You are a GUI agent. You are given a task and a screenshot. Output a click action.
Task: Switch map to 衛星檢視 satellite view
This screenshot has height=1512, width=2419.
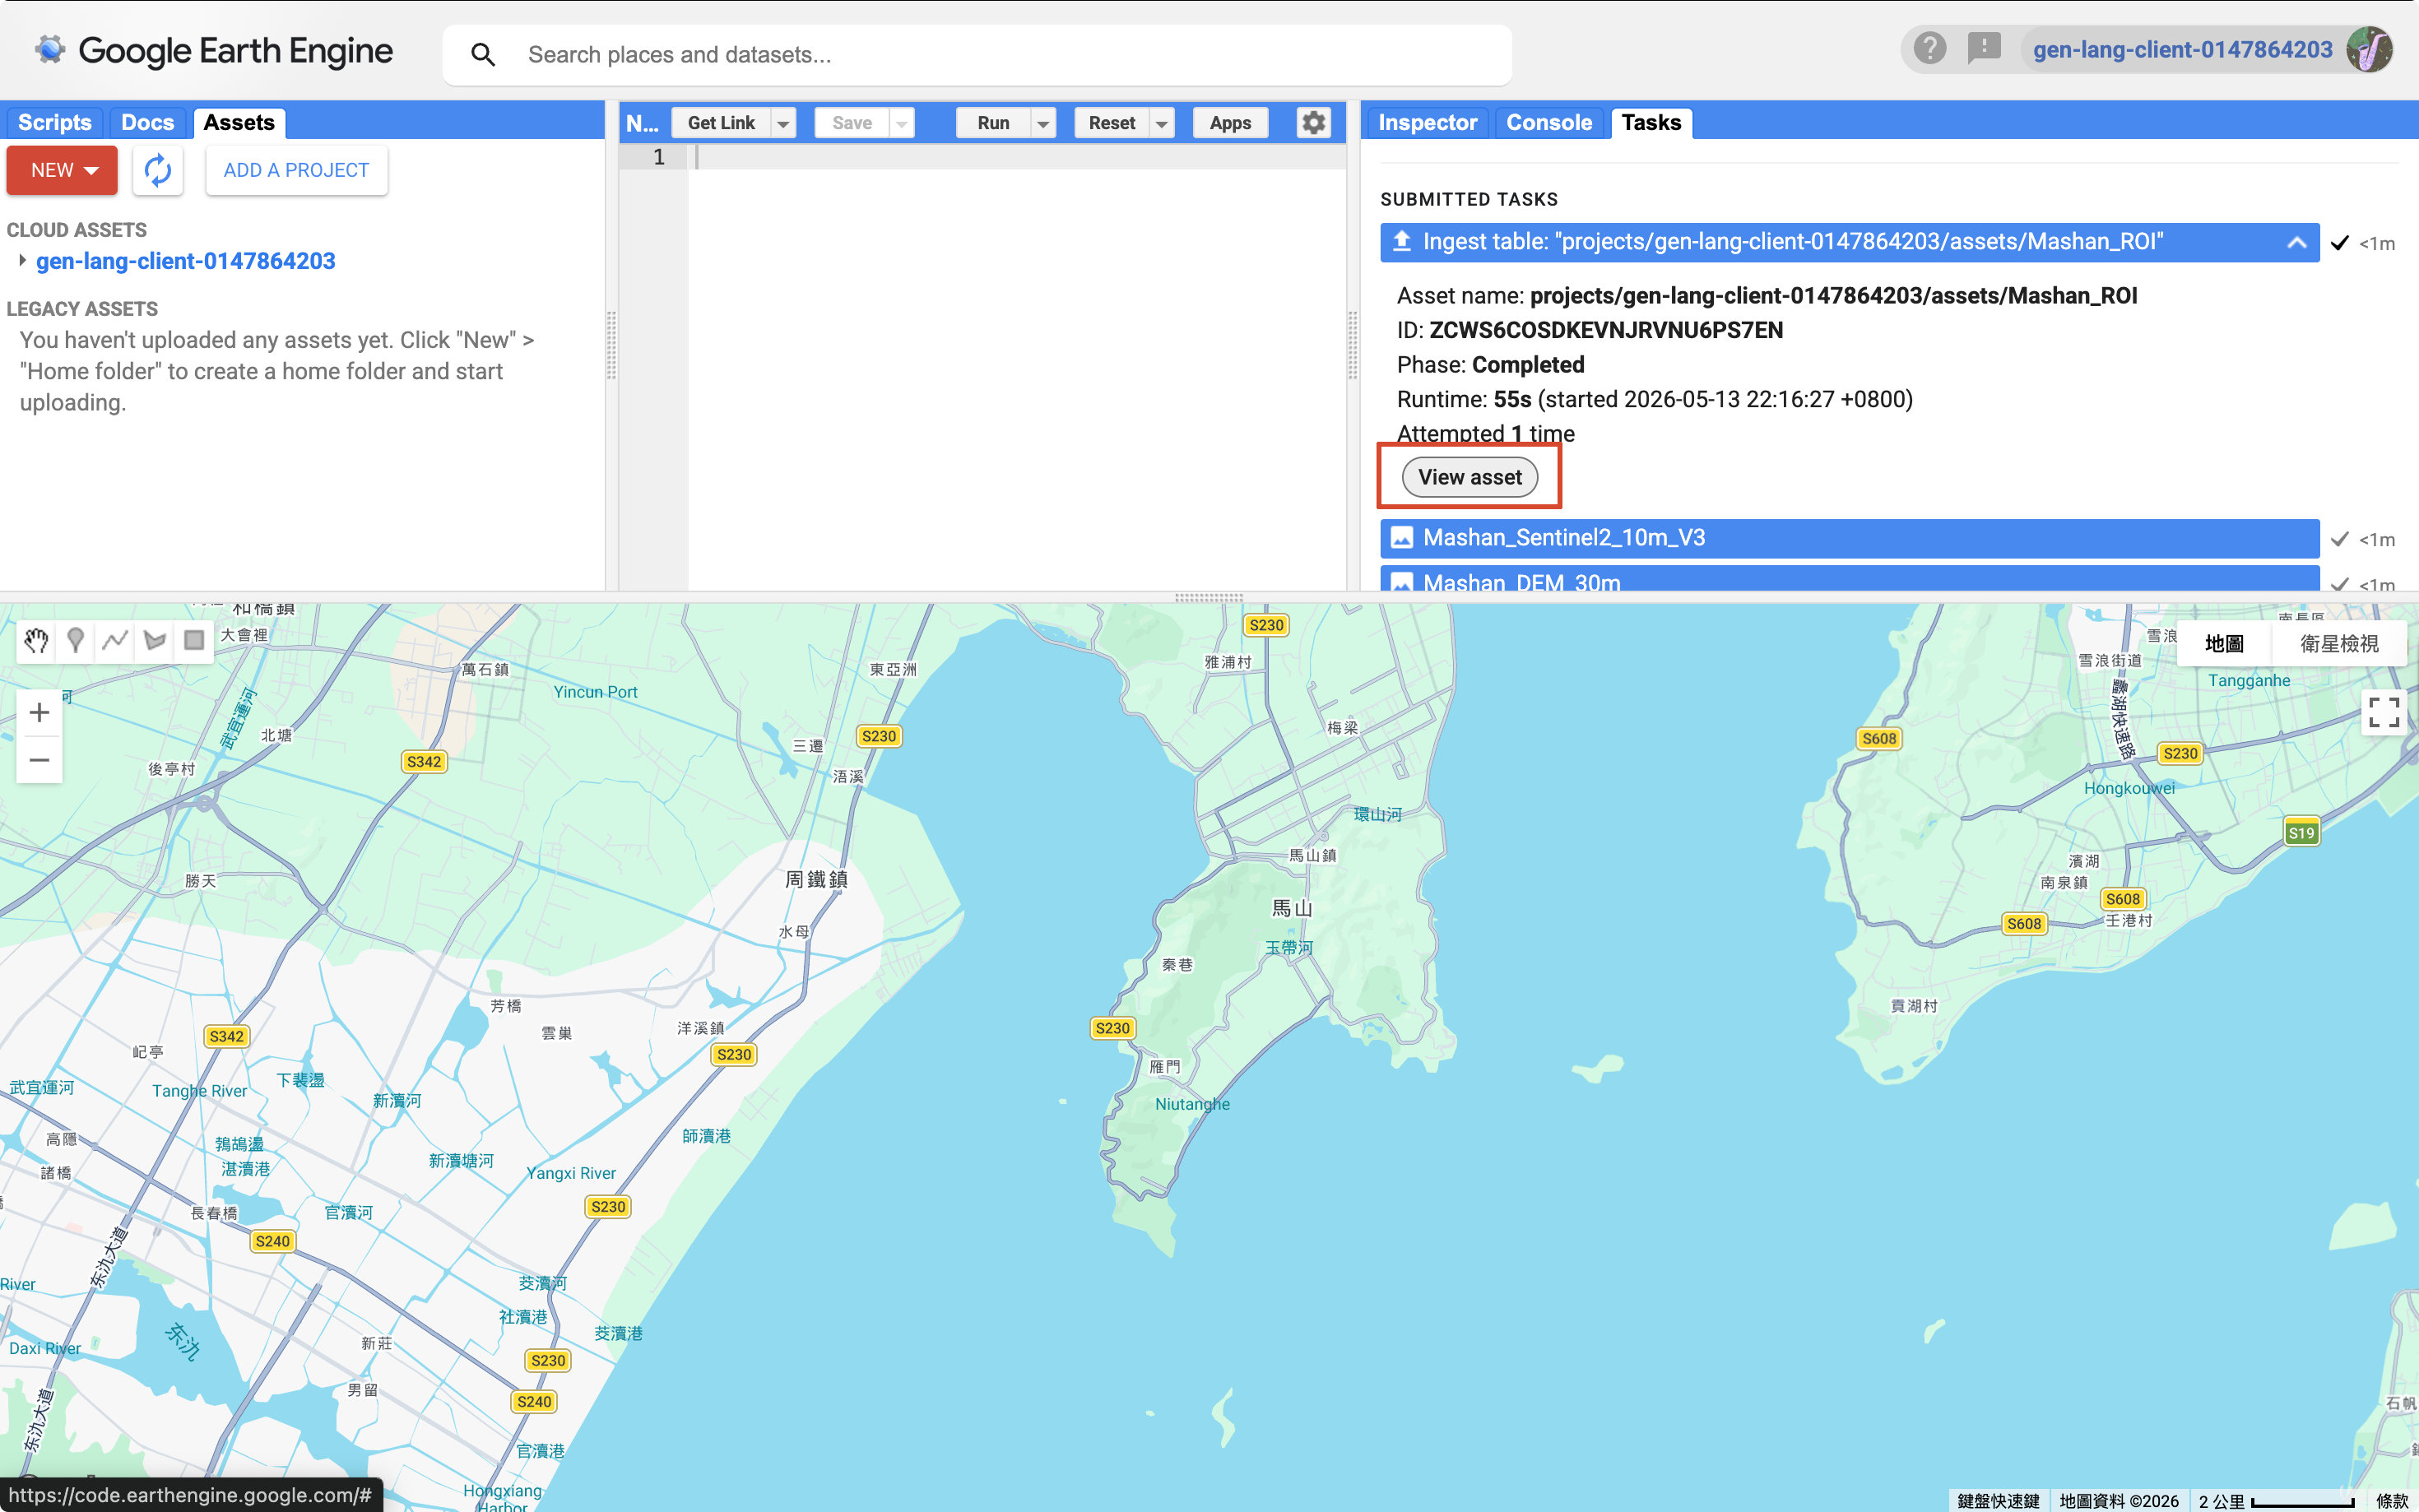pos(2338,643)
